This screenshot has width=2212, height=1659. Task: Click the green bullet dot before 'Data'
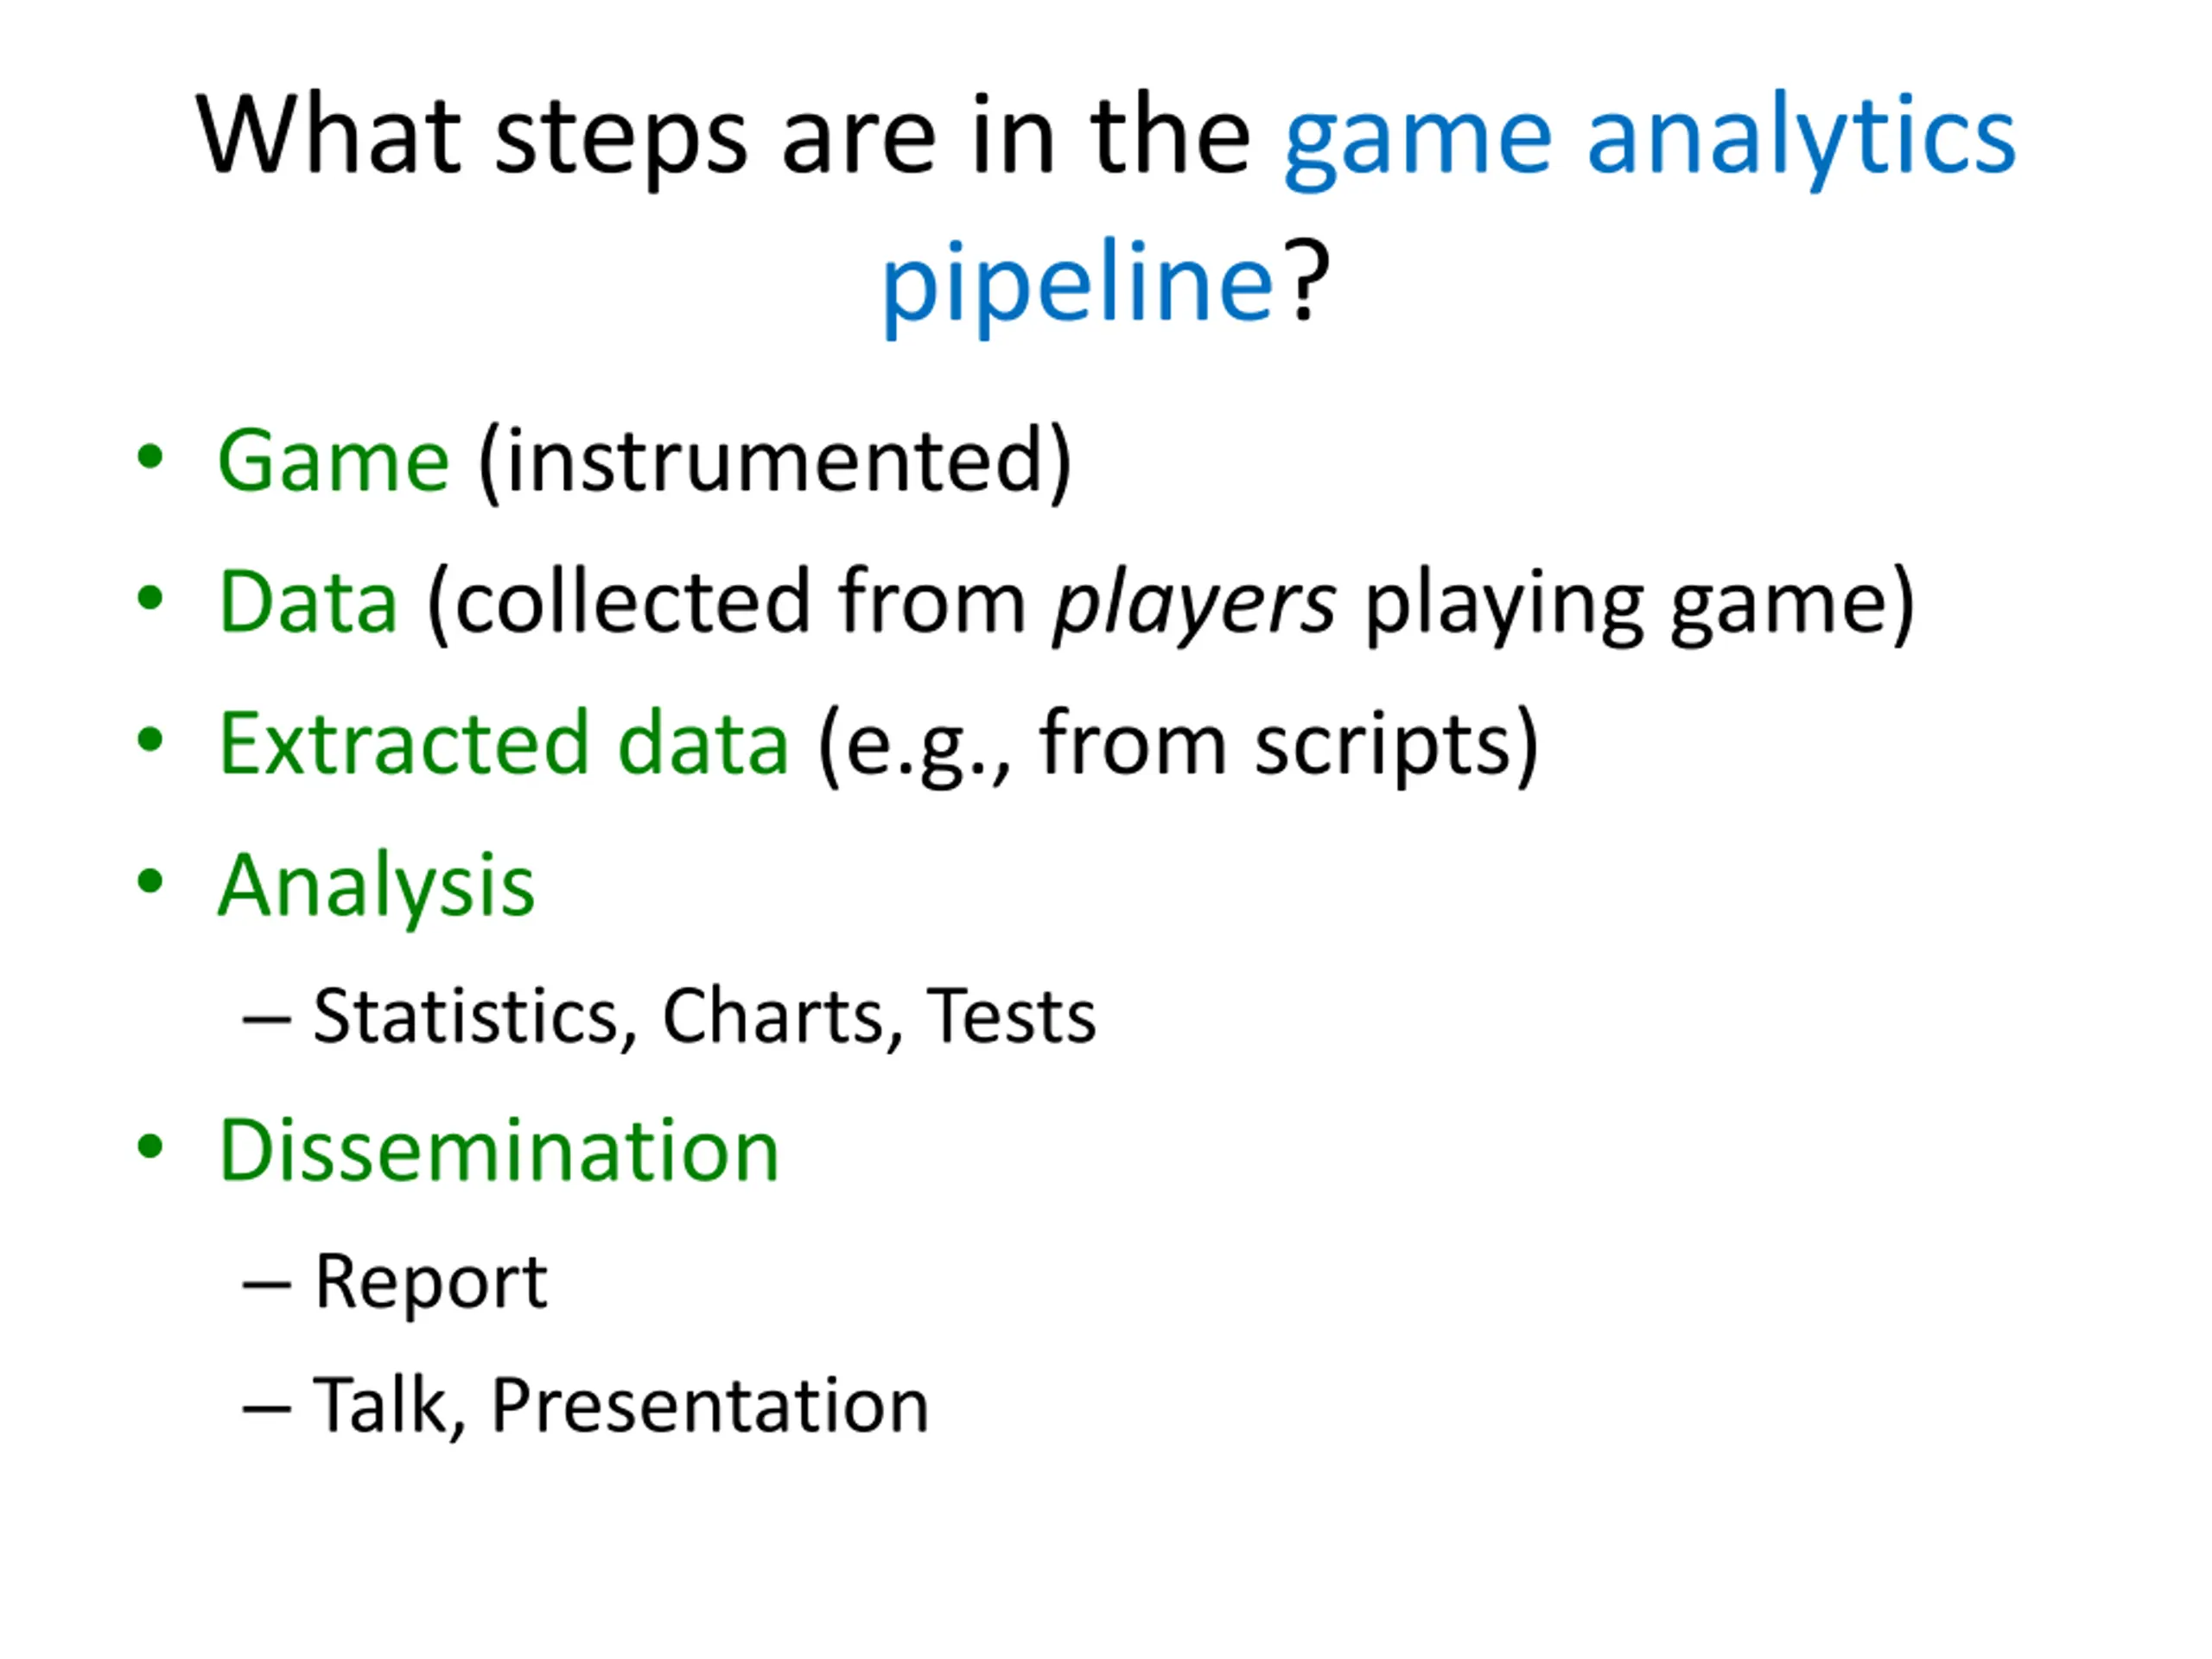tap(150, 598)
